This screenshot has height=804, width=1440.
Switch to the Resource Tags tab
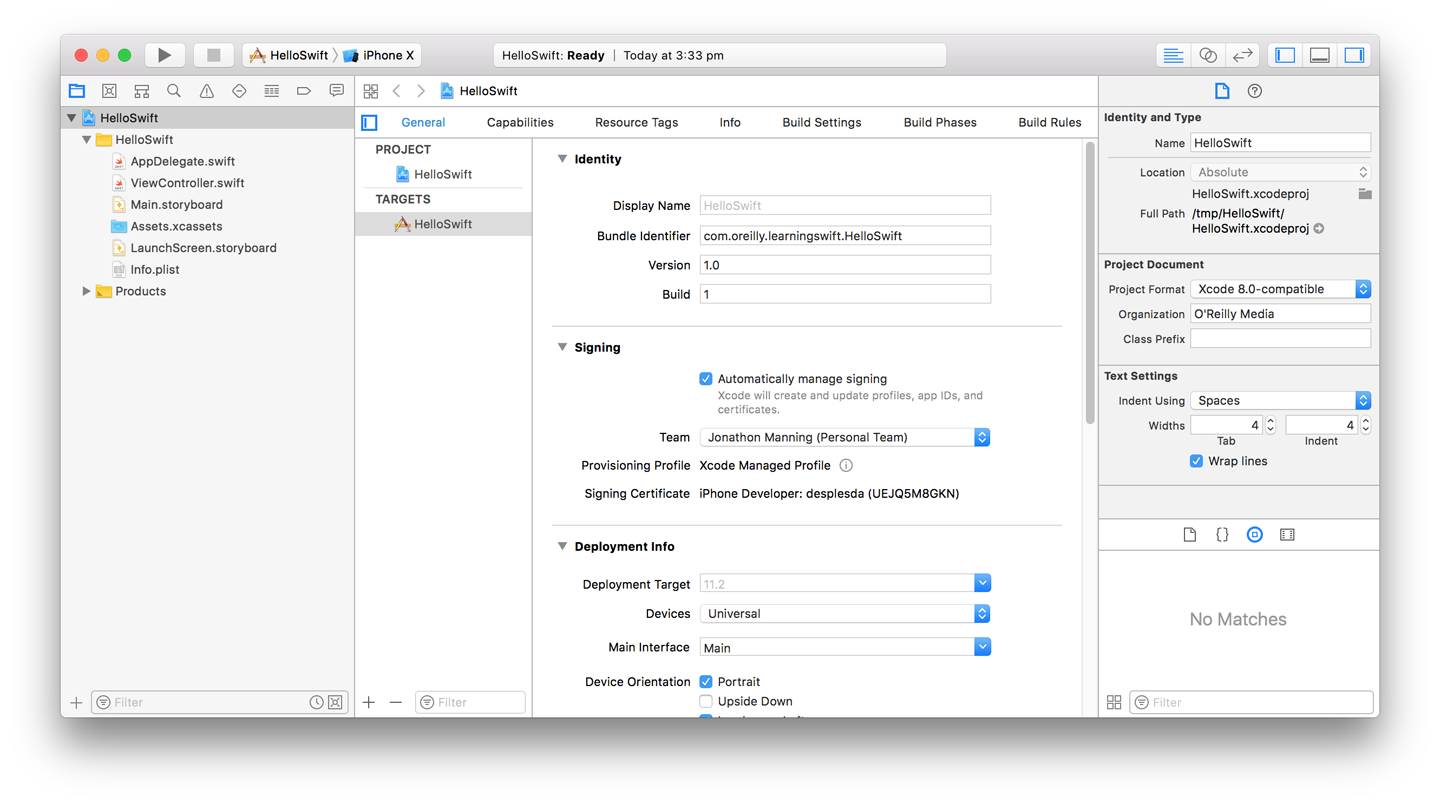coord(636,122)
